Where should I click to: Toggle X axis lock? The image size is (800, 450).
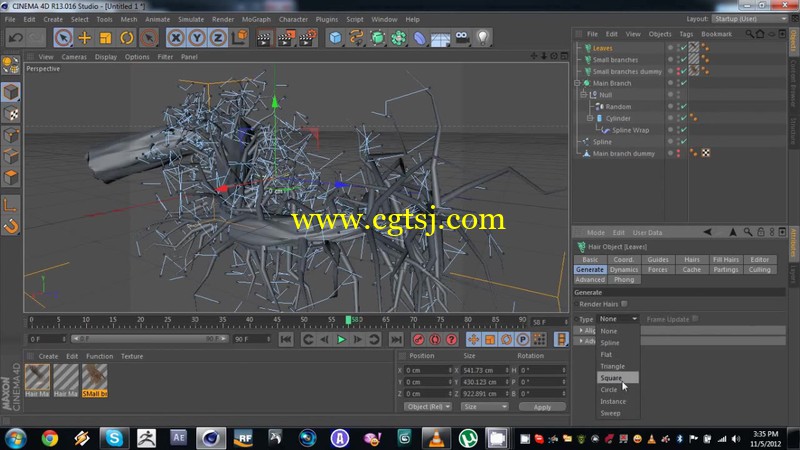coord(176,38)
